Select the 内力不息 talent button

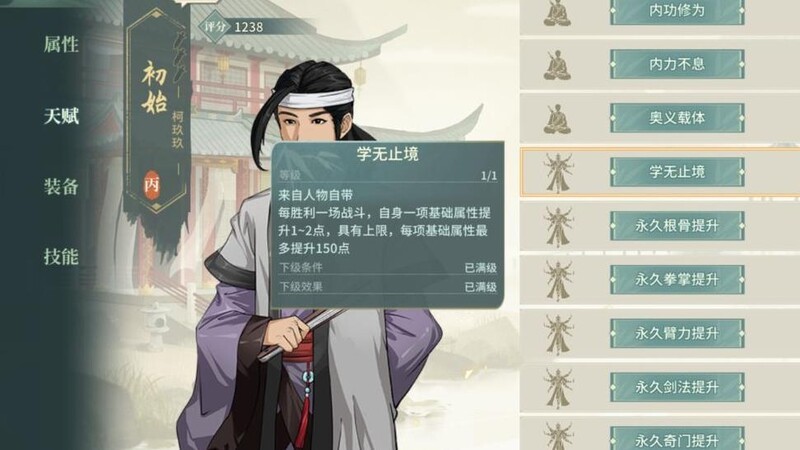click(x=677, y=64)
